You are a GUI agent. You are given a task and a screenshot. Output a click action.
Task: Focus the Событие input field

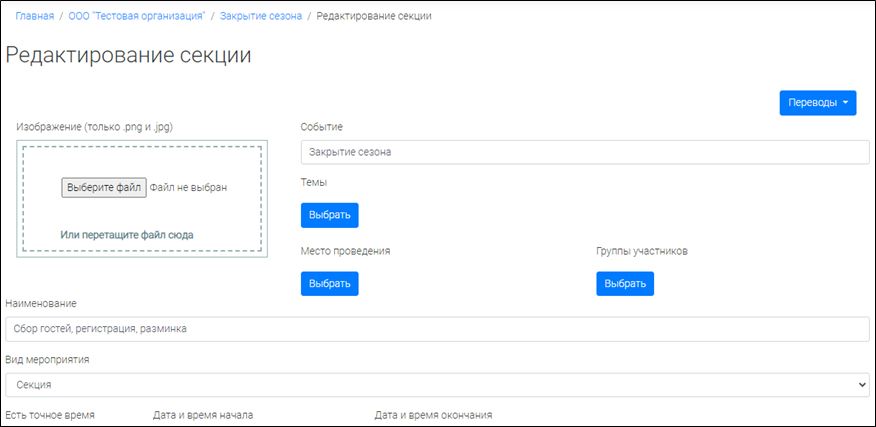(584, 152)
